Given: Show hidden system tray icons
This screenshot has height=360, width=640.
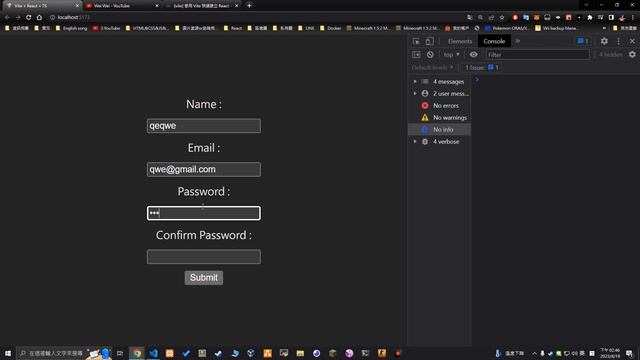Looking at the screenshot, I should click(x=534, y=353).
